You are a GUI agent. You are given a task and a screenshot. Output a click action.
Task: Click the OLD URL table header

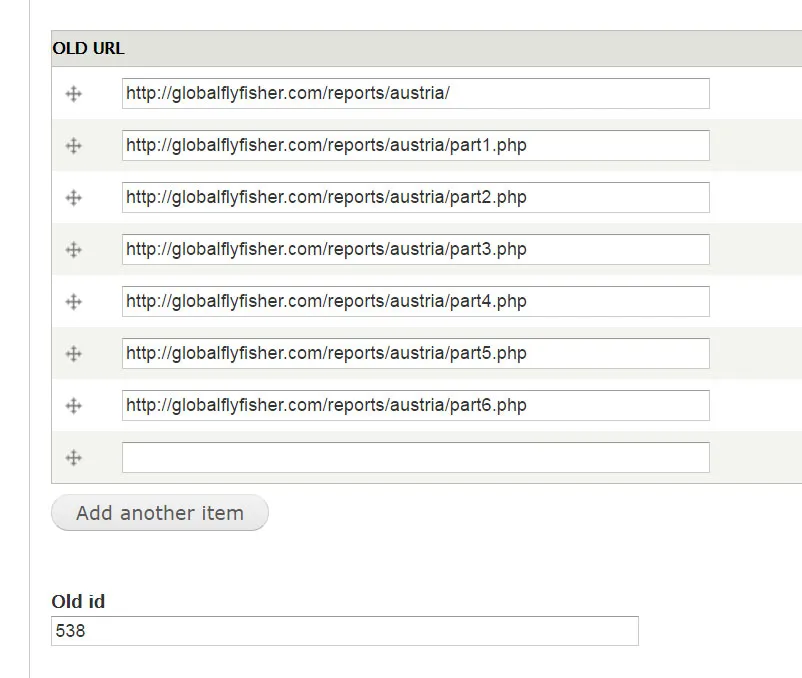[88, 48]
